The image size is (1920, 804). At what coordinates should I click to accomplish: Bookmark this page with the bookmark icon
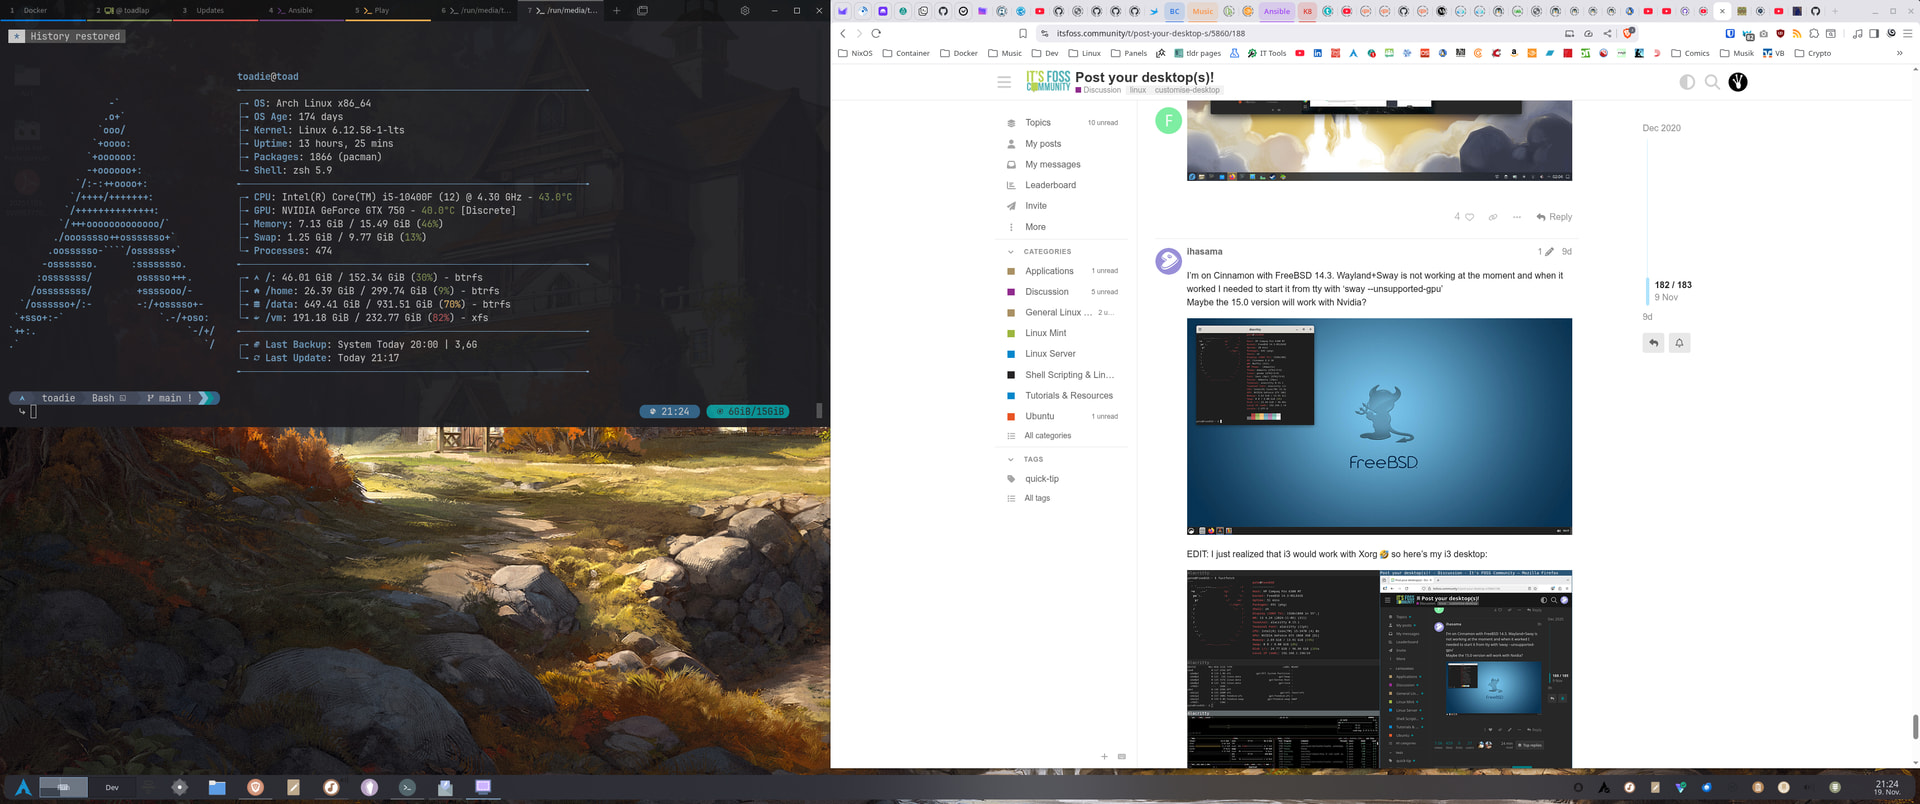point(1023,33)
